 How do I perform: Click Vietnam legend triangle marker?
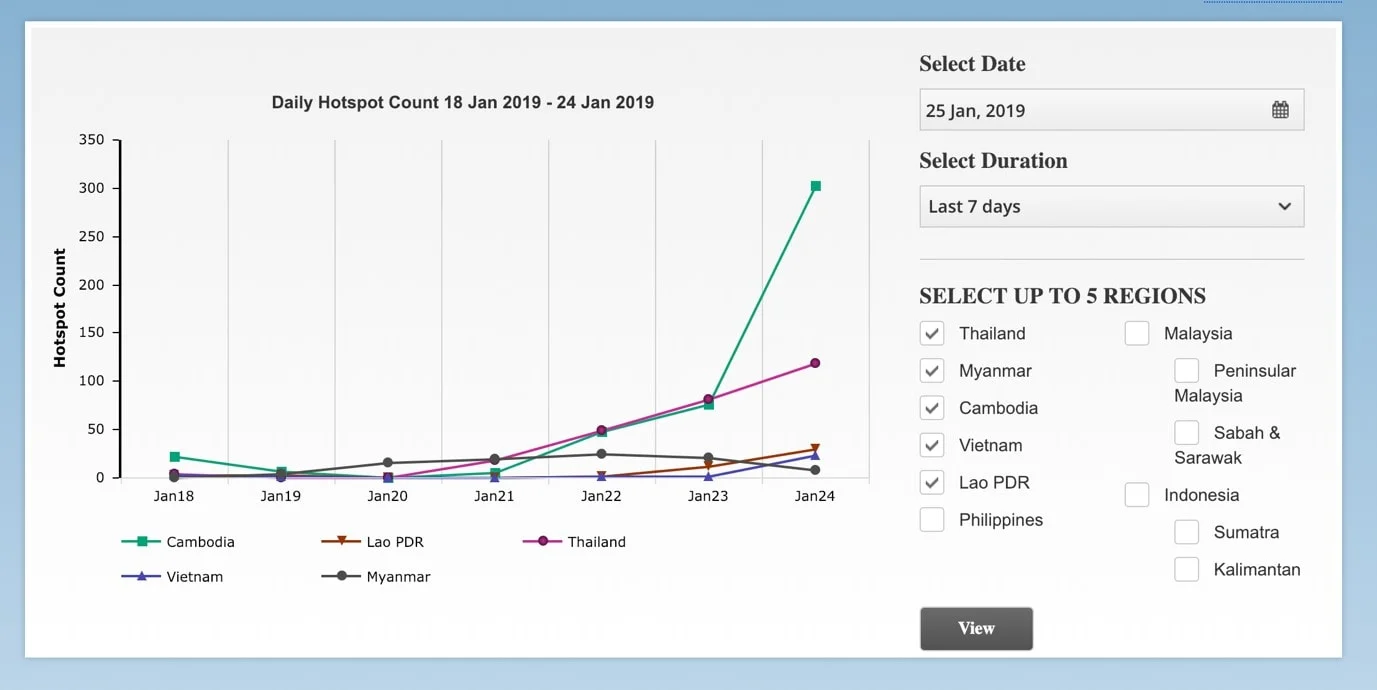[142, 577]
